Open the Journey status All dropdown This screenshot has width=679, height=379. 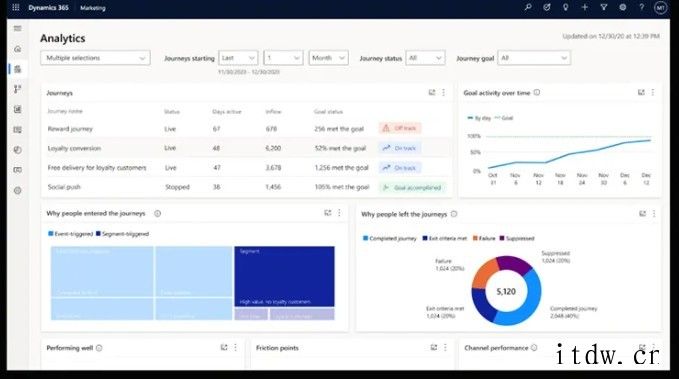[425, 58]
